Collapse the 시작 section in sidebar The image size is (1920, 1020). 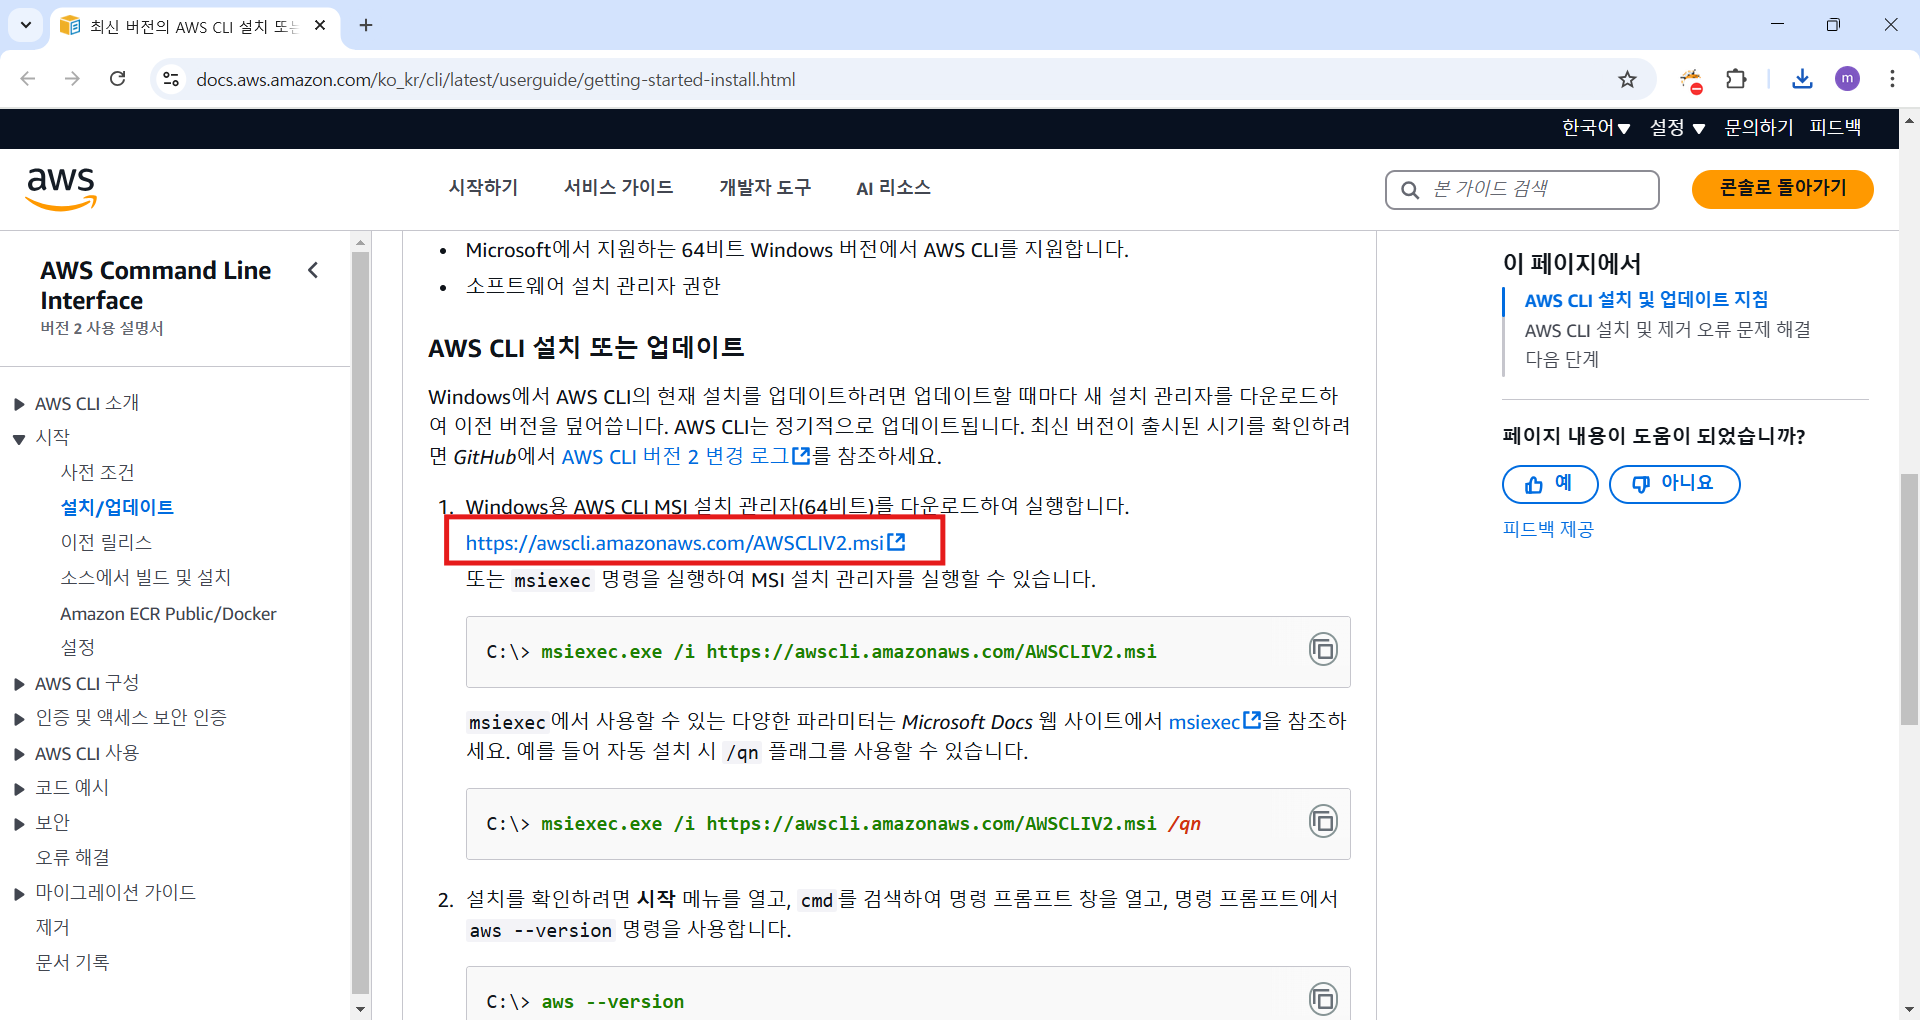click(x=19, y=439)
